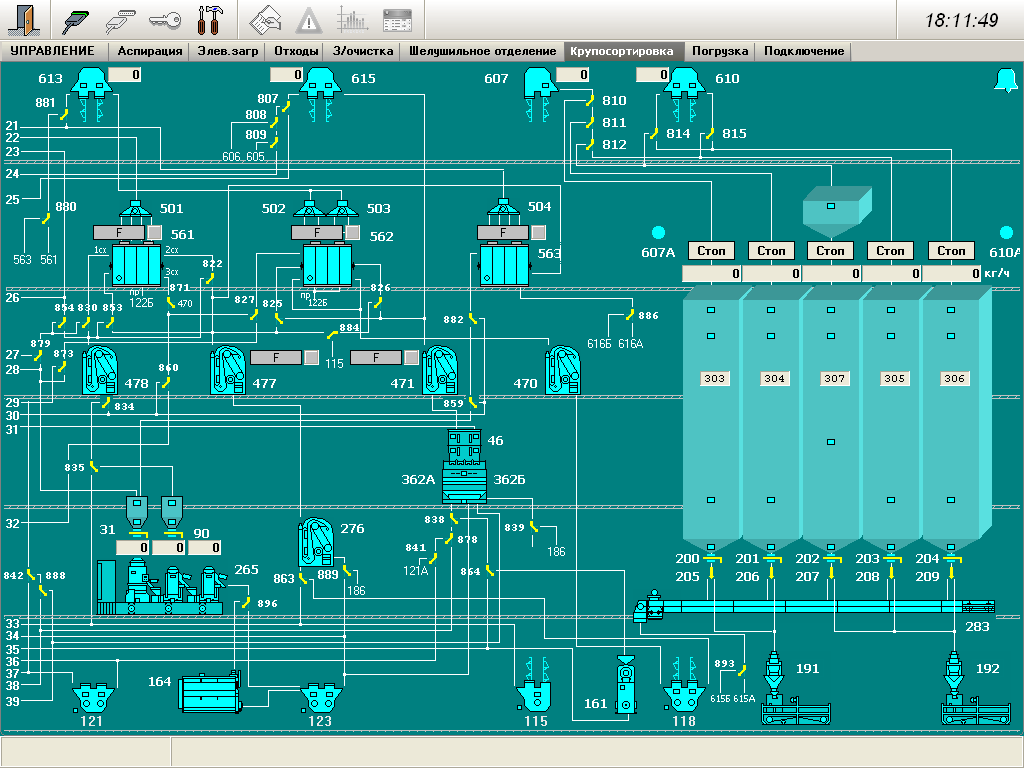Image resolution: width=1024 pixels, height=768 pixels.
Task: Click the green connect cable icon
Action: click(75, 19)
